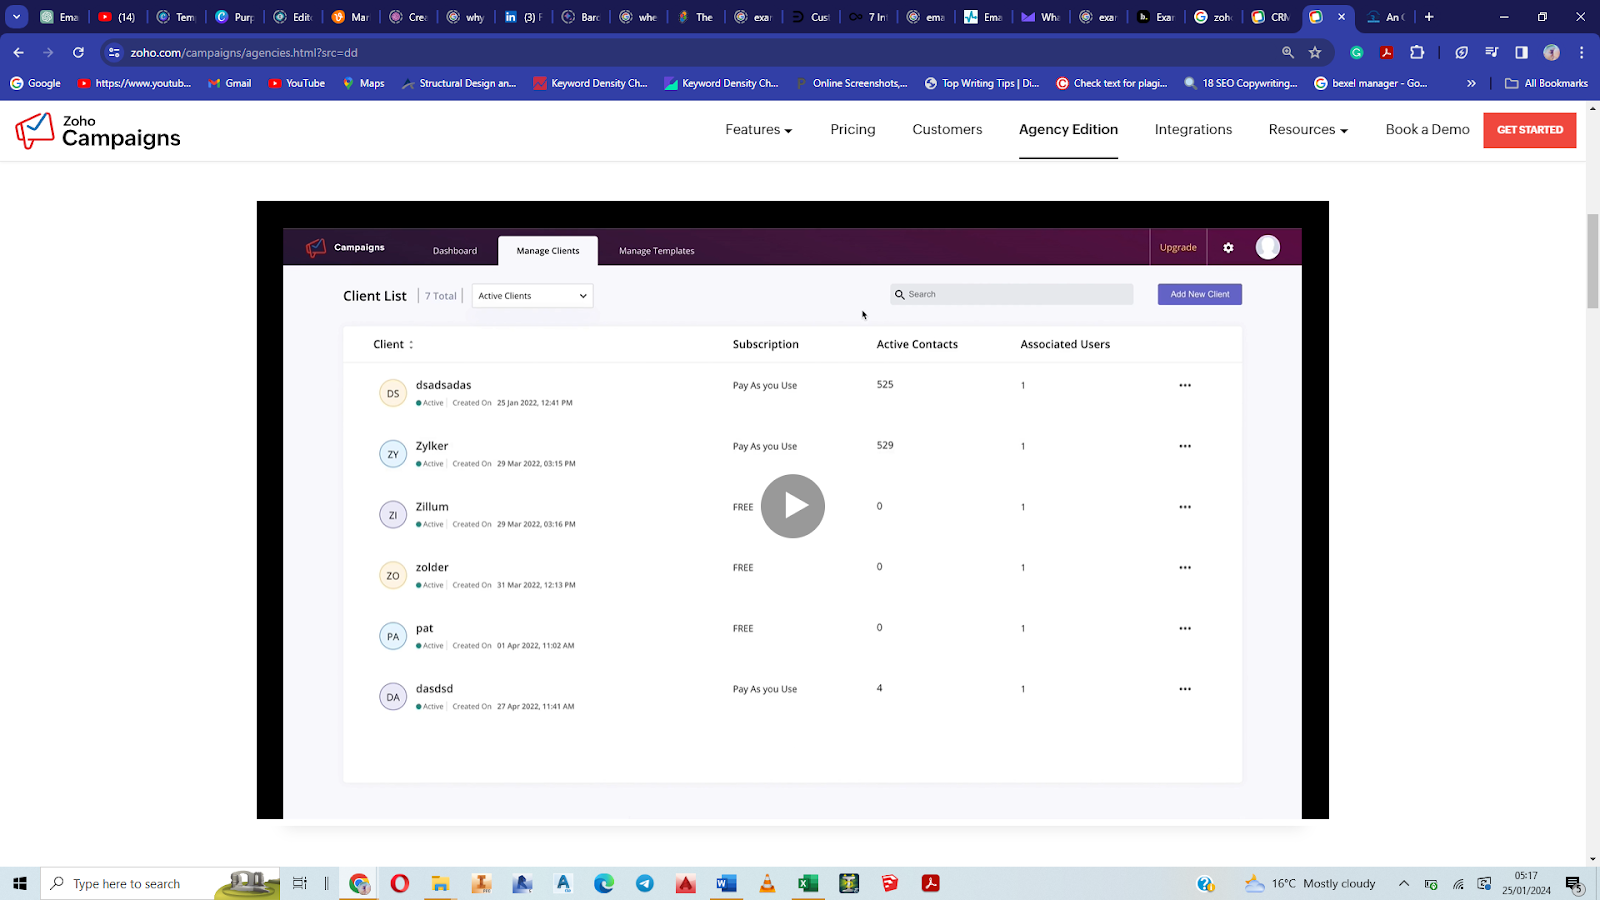The height and width of the screenshot is (900, 1600).
Task: Click the Zillum client name
Action: (432, 507)
